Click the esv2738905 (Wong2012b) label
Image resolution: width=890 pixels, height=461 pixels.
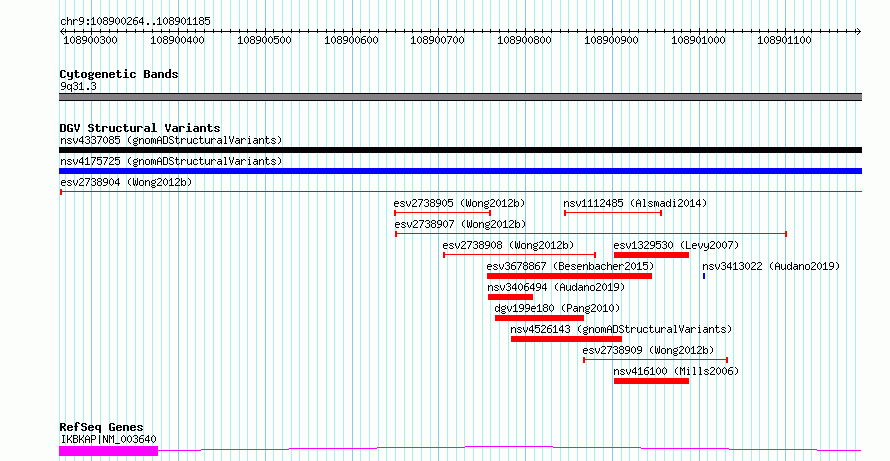(459, 203)
